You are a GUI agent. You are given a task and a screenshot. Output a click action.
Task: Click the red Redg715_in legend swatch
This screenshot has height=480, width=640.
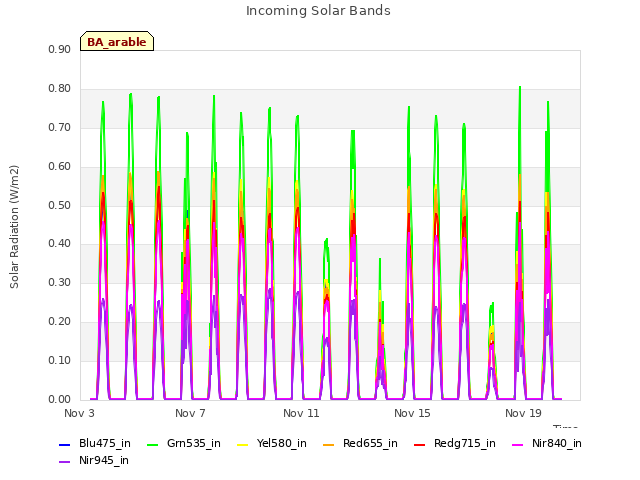click(x=420, y=444)
